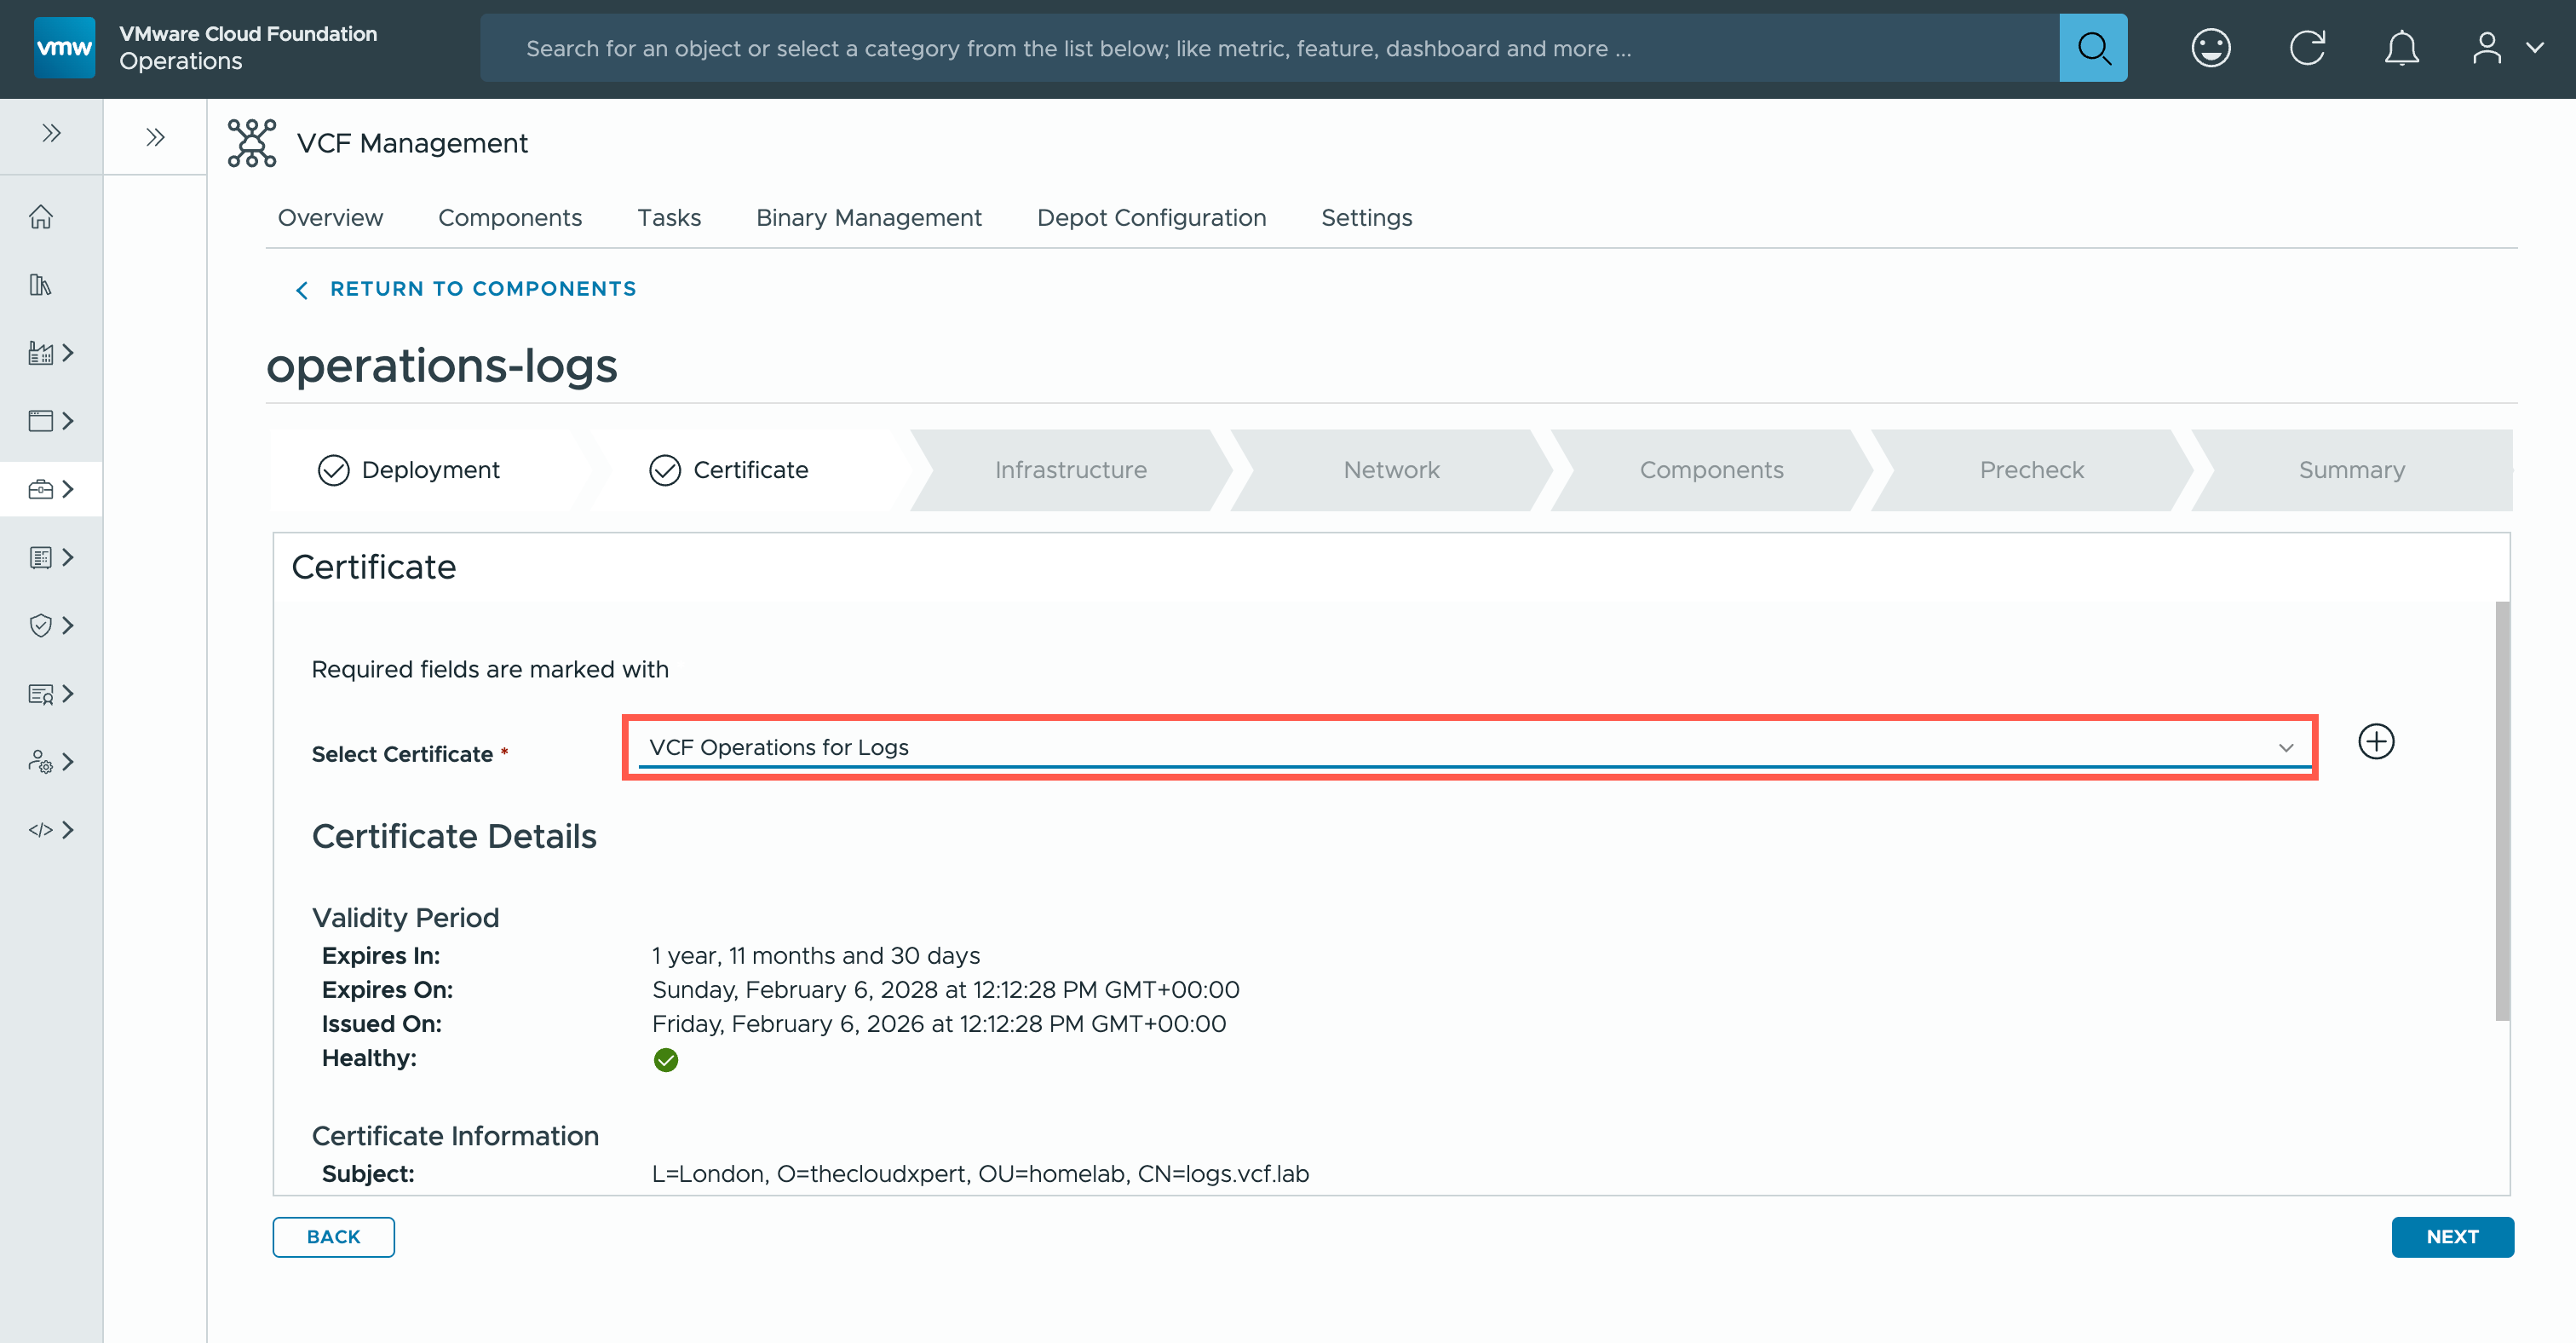This screenshot has width=2576, height=1343.
Task: Click the search magnifier button
Action: click(2092, 48)
